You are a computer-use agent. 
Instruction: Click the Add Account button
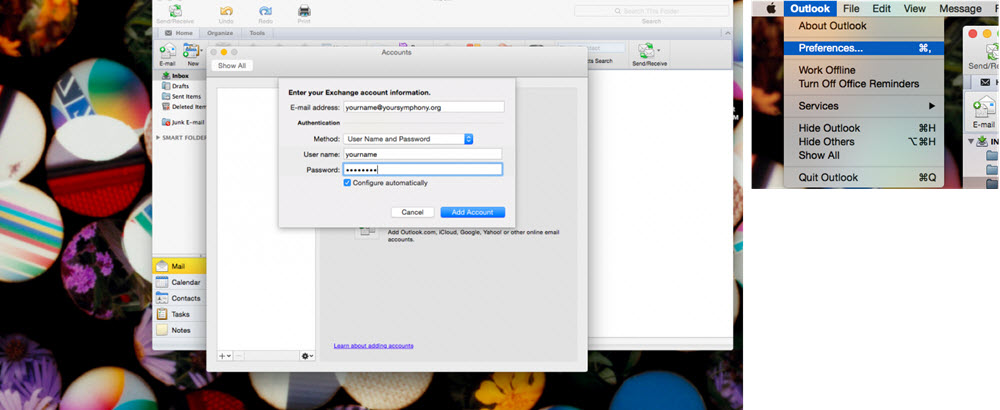coord(473,212)
